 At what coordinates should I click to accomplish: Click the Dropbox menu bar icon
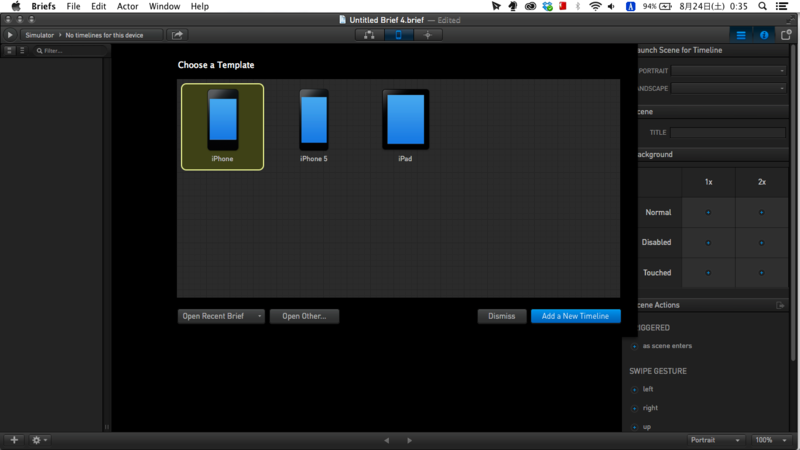tap(547, 6)
